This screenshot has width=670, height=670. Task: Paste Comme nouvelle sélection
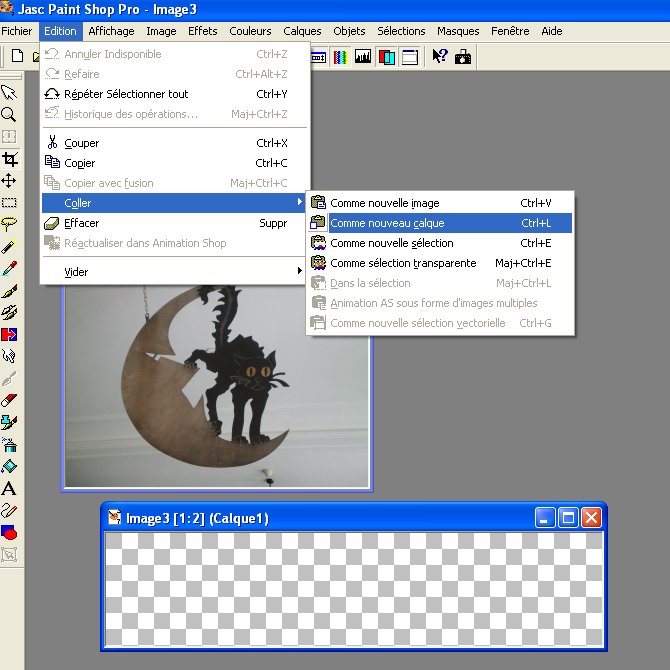click(x=440, y=243)
